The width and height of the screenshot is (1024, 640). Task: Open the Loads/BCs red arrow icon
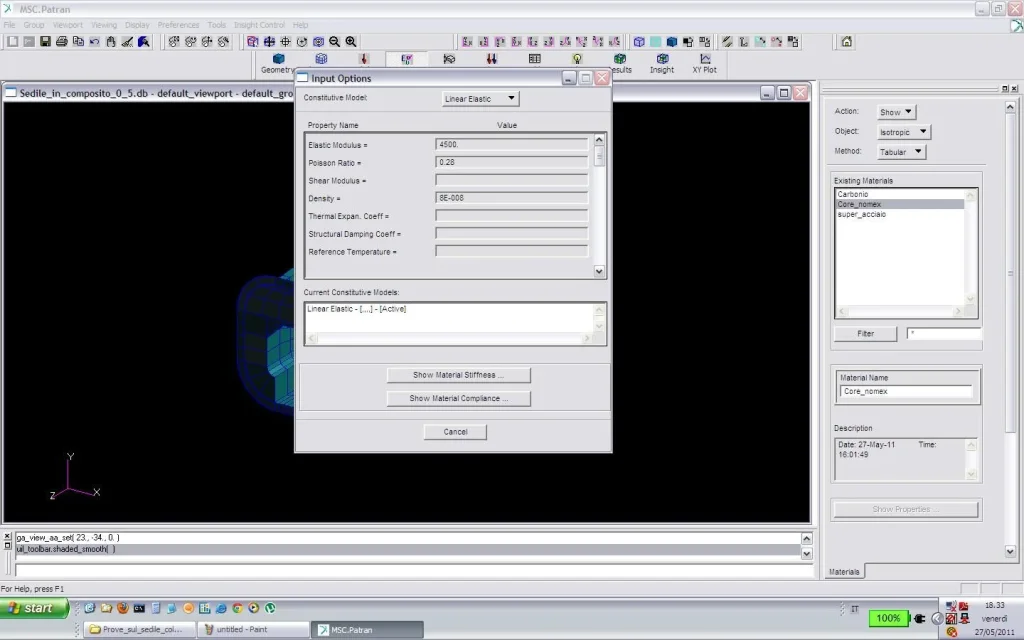tap(364, 60)
